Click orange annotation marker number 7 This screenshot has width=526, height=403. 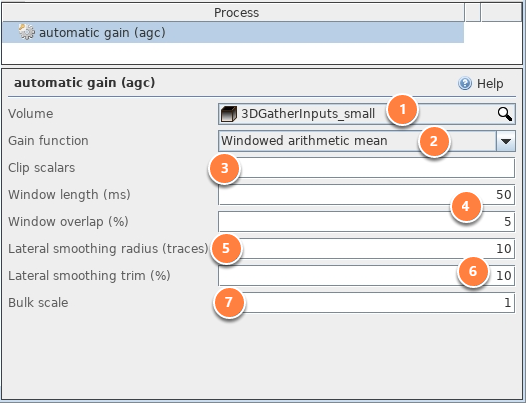tap(229, 302)
